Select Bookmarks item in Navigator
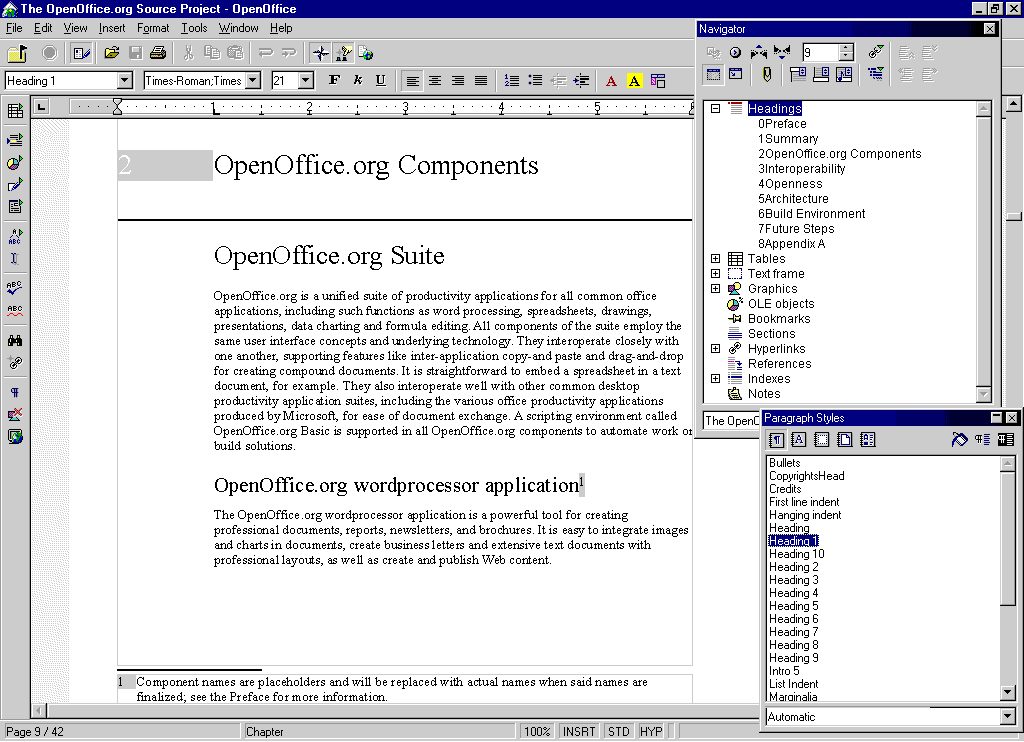This screenshot has height=742, width=1024. (x=779, y=319)
